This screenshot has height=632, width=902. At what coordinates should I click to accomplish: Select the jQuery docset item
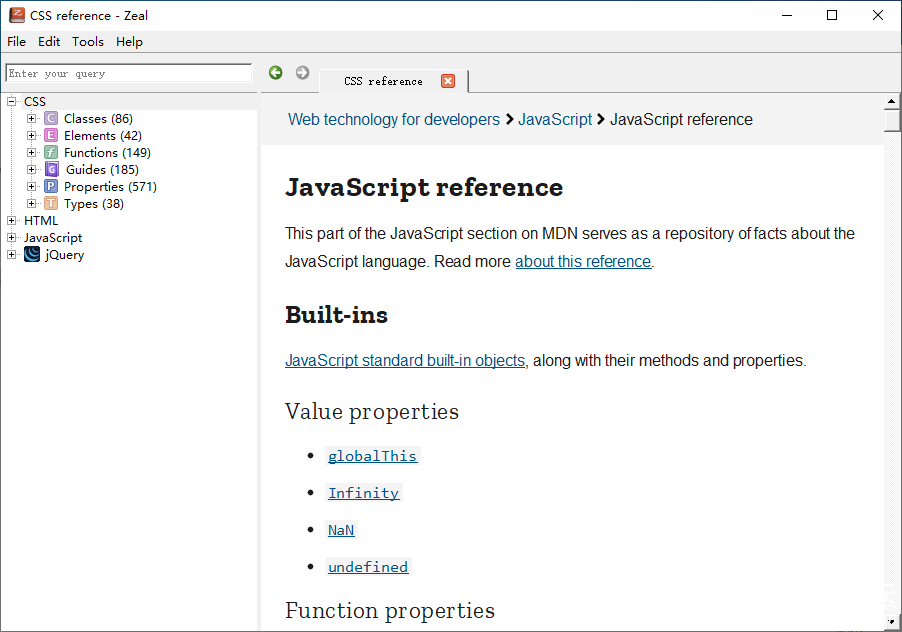(64, 254)
